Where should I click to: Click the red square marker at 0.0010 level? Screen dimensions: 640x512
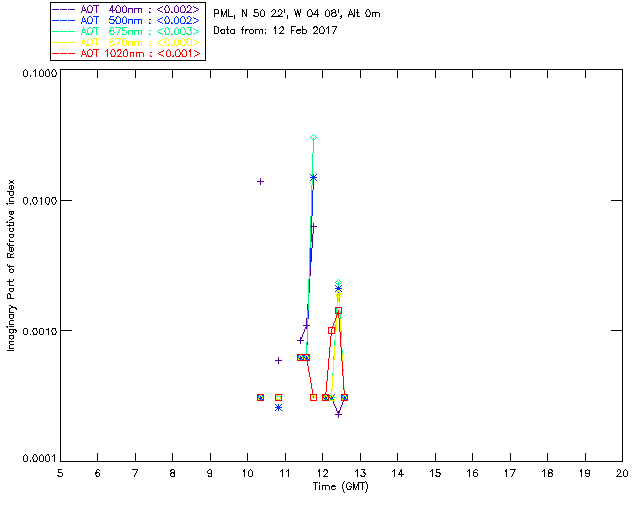point(331,331)
